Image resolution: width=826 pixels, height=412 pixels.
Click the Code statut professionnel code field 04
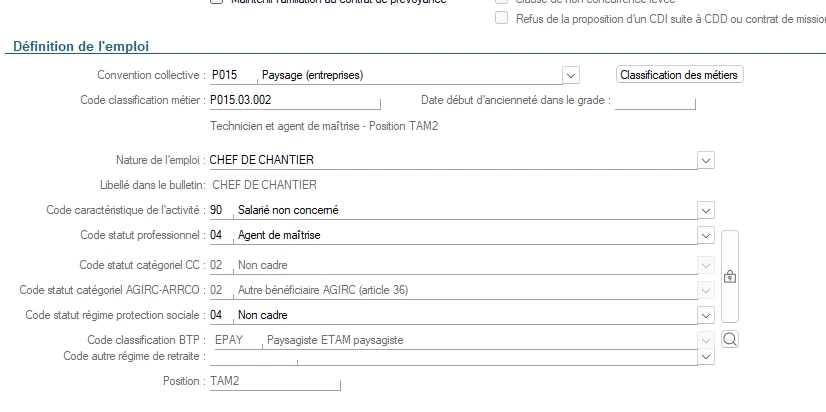(x=217, y=236)
